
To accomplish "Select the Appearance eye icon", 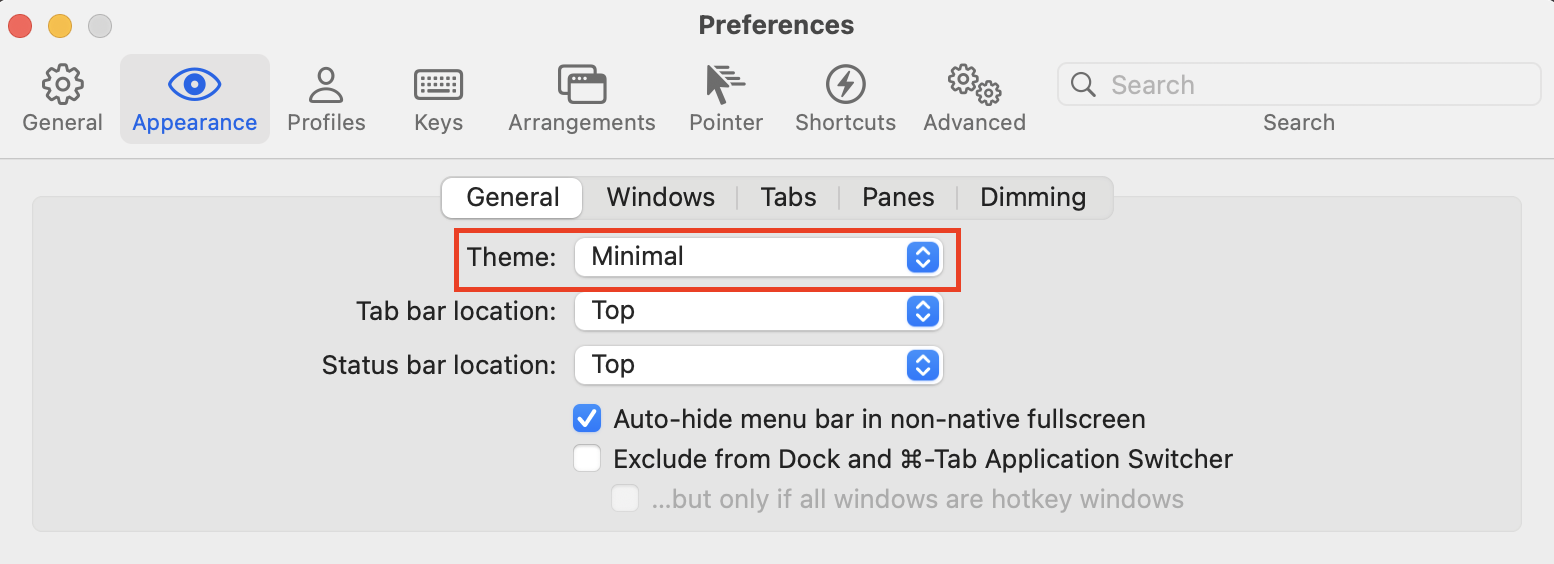I will point(194,85).
